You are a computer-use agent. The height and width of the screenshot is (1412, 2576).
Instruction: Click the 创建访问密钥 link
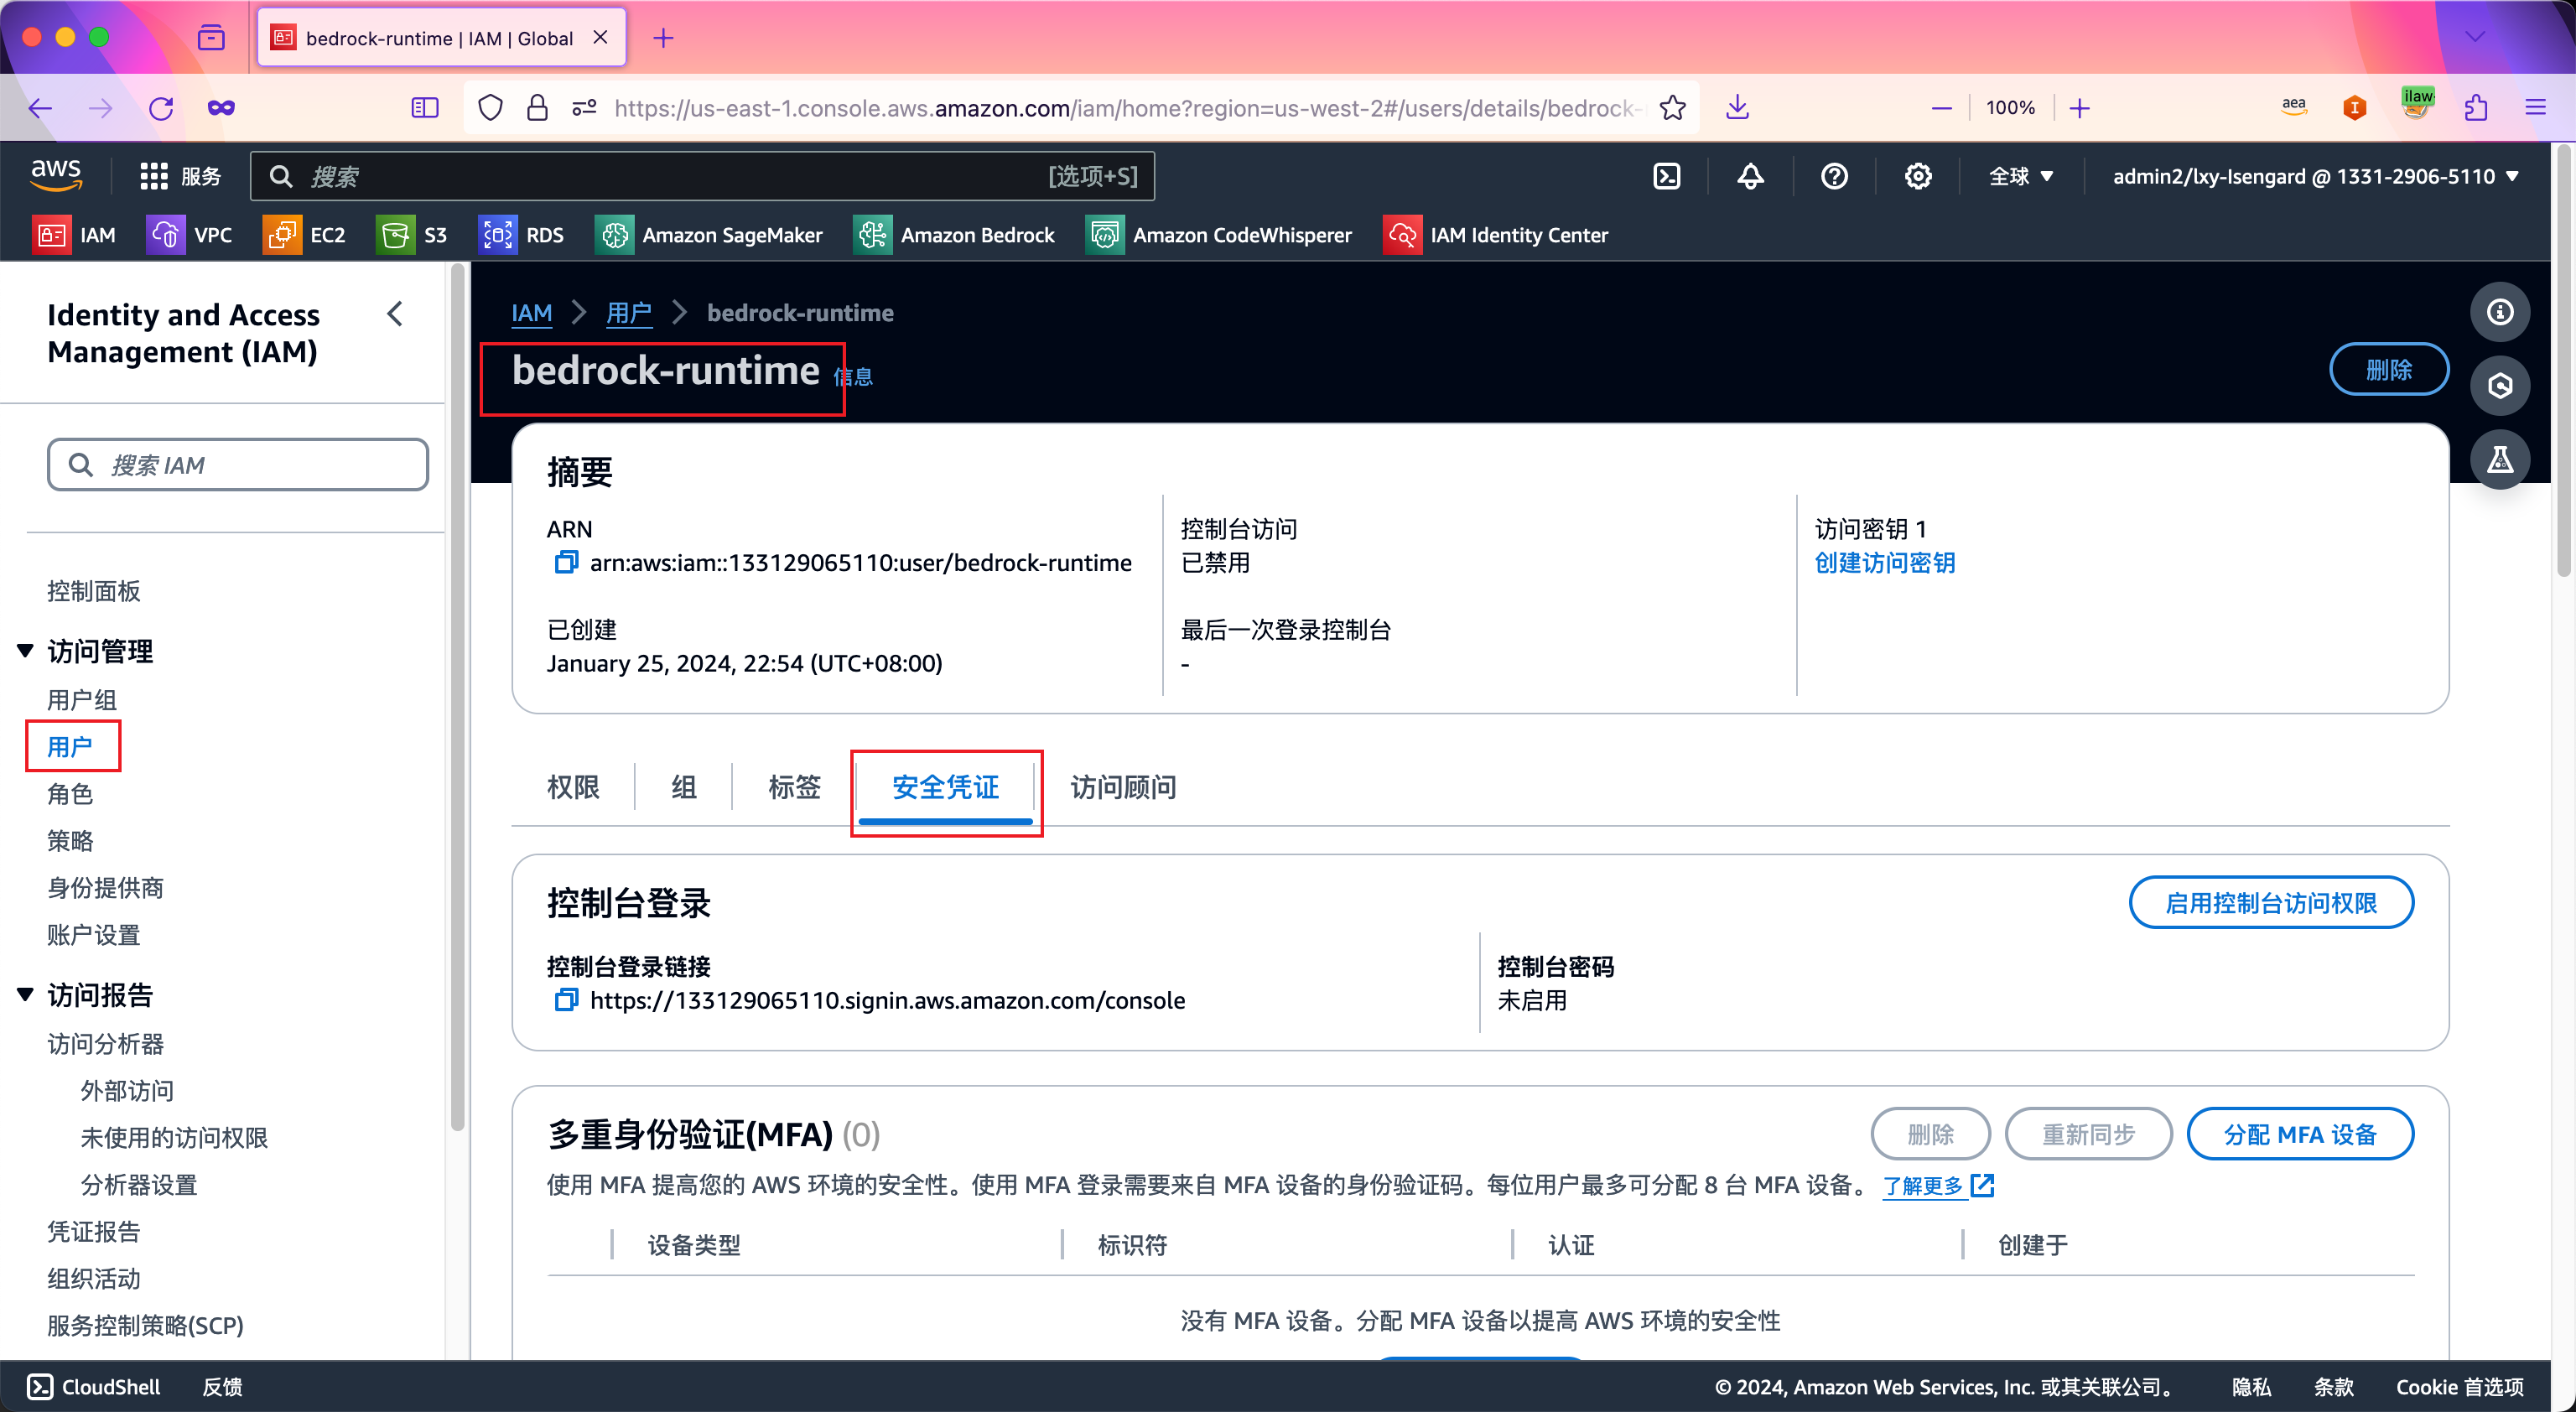coord(1885,562)
